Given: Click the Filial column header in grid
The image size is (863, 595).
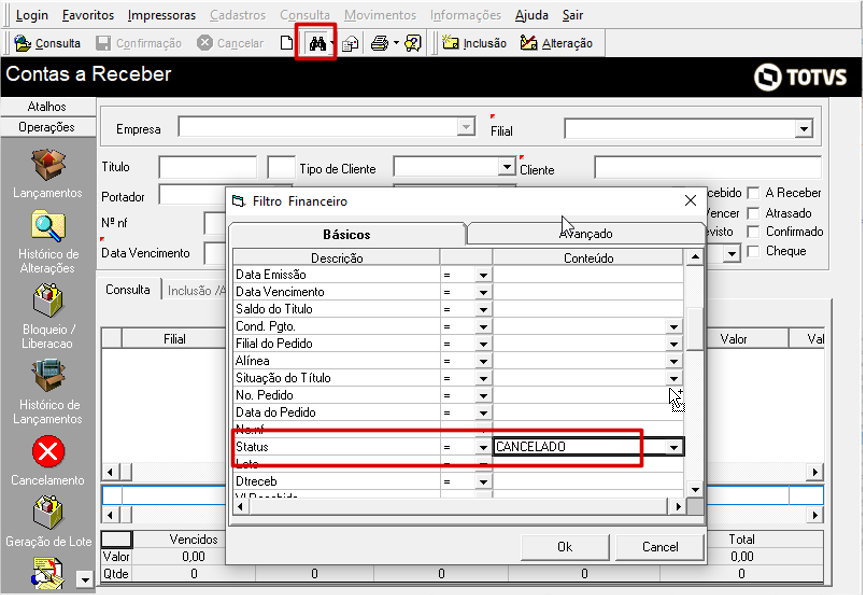Looking at the screenshot, I should [174, 339].
